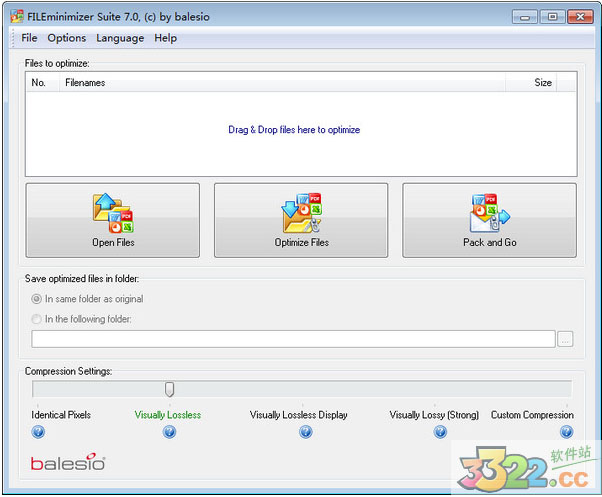Click the Drag & Drop files area text
This screenshot has height=497, width=602.
(x=294, y=130)
